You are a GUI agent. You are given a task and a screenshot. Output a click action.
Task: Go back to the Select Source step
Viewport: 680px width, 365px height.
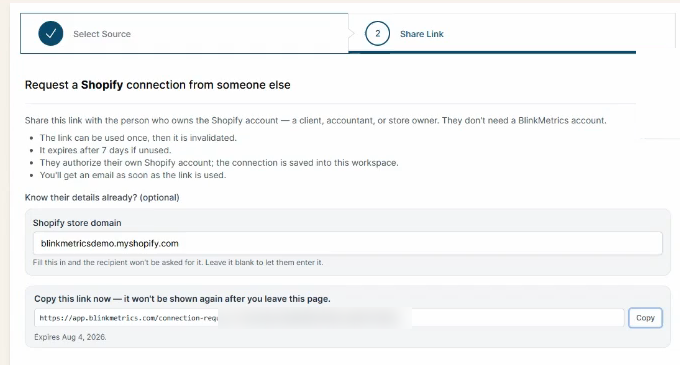184,33
